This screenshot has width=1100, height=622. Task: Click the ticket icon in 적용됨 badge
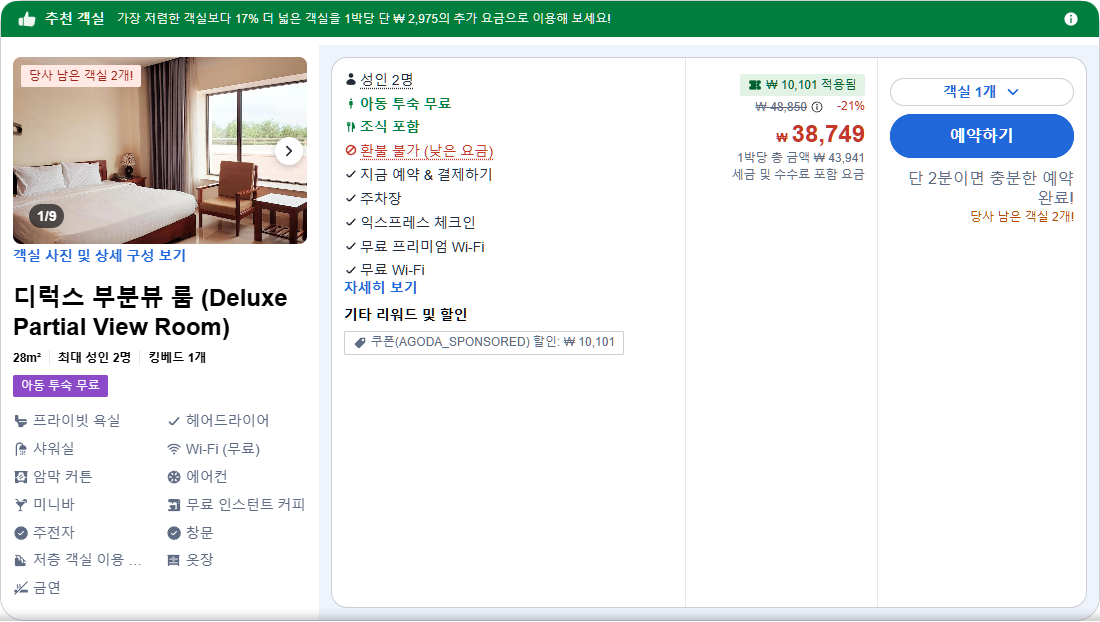click(x=755, y=85)
